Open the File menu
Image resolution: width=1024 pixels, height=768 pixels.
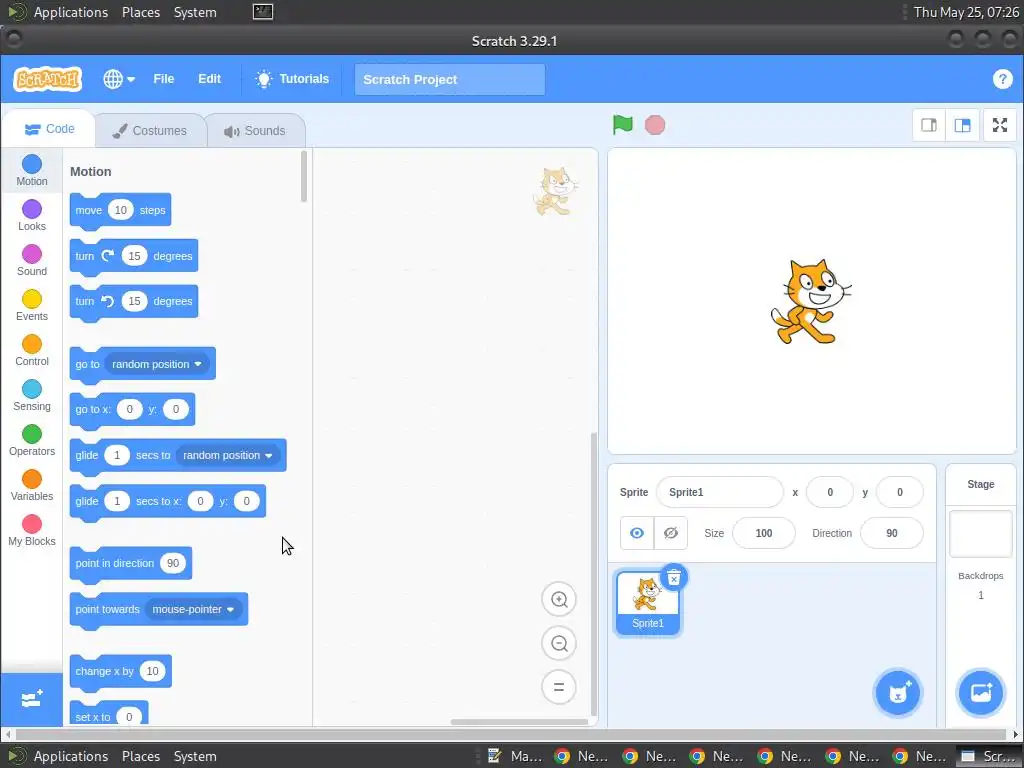point(163,79)
